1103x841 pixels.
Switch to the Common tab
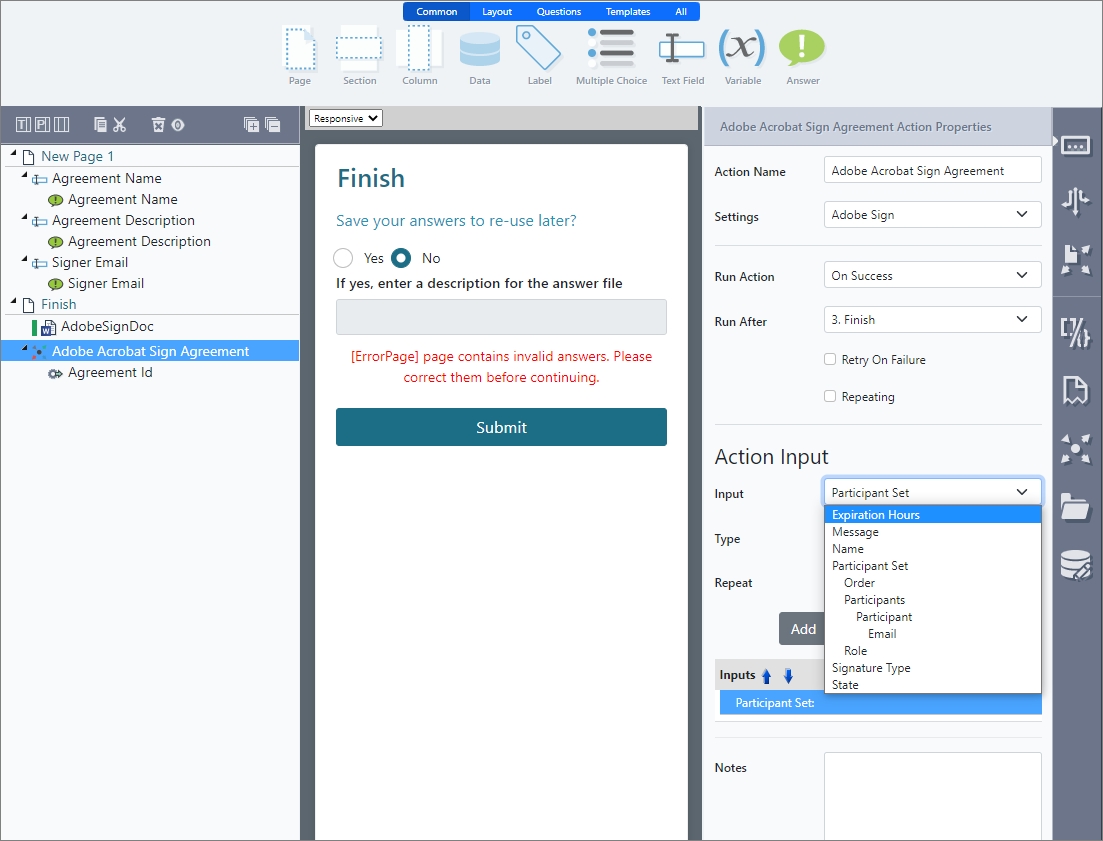(436, 11)
